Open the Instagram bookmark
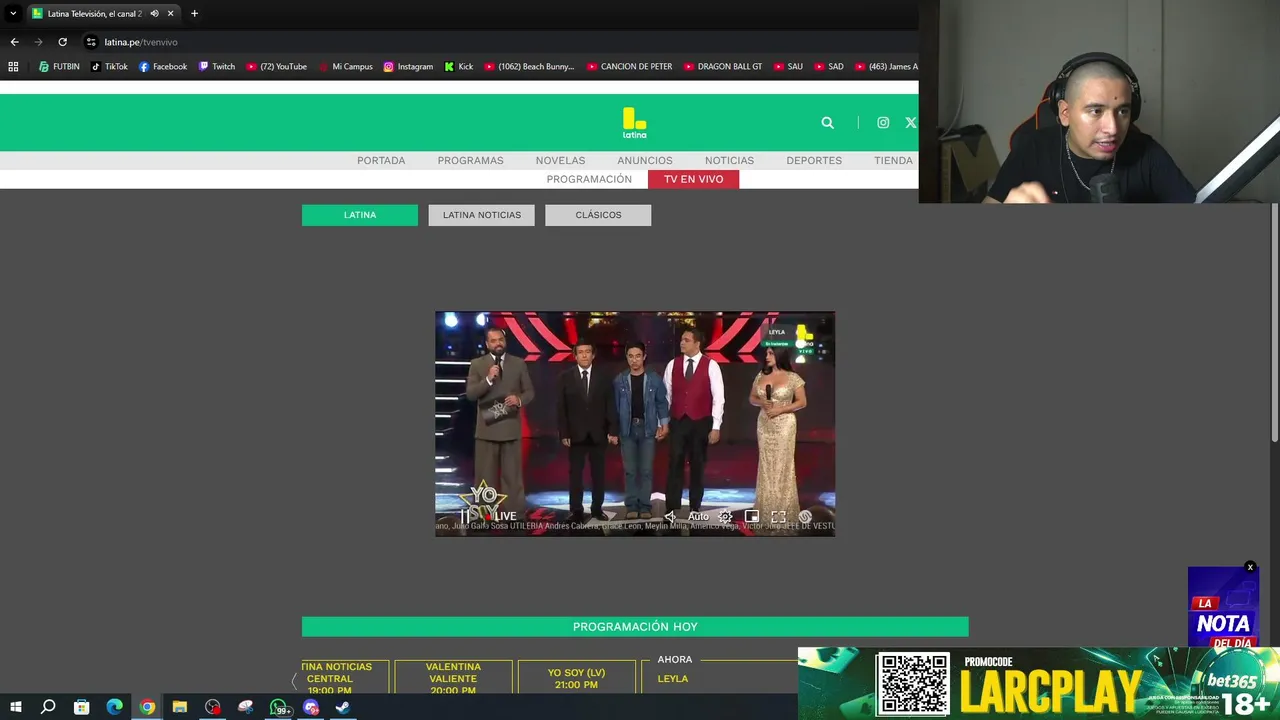This screenshot has width=1280, height=720. tap(408, 67)
